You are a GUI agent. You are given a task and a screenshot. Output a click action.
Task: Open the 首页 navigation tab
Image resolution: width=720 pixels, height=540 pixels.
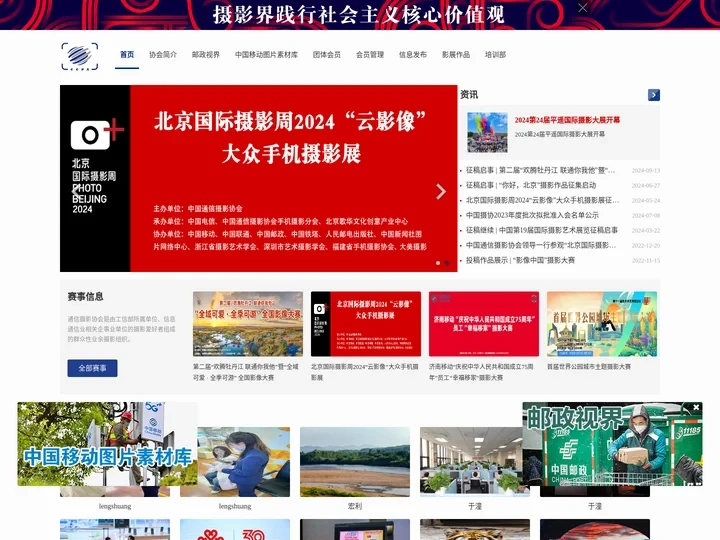pyautogui.click(x=127, y=55)
